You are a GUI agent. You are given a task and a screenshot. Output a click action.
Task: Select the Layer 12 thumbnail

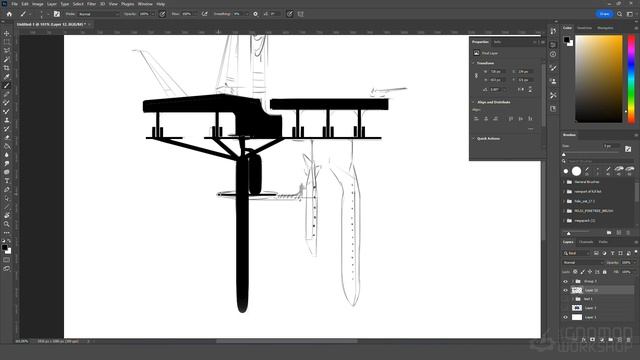(577, 290)
